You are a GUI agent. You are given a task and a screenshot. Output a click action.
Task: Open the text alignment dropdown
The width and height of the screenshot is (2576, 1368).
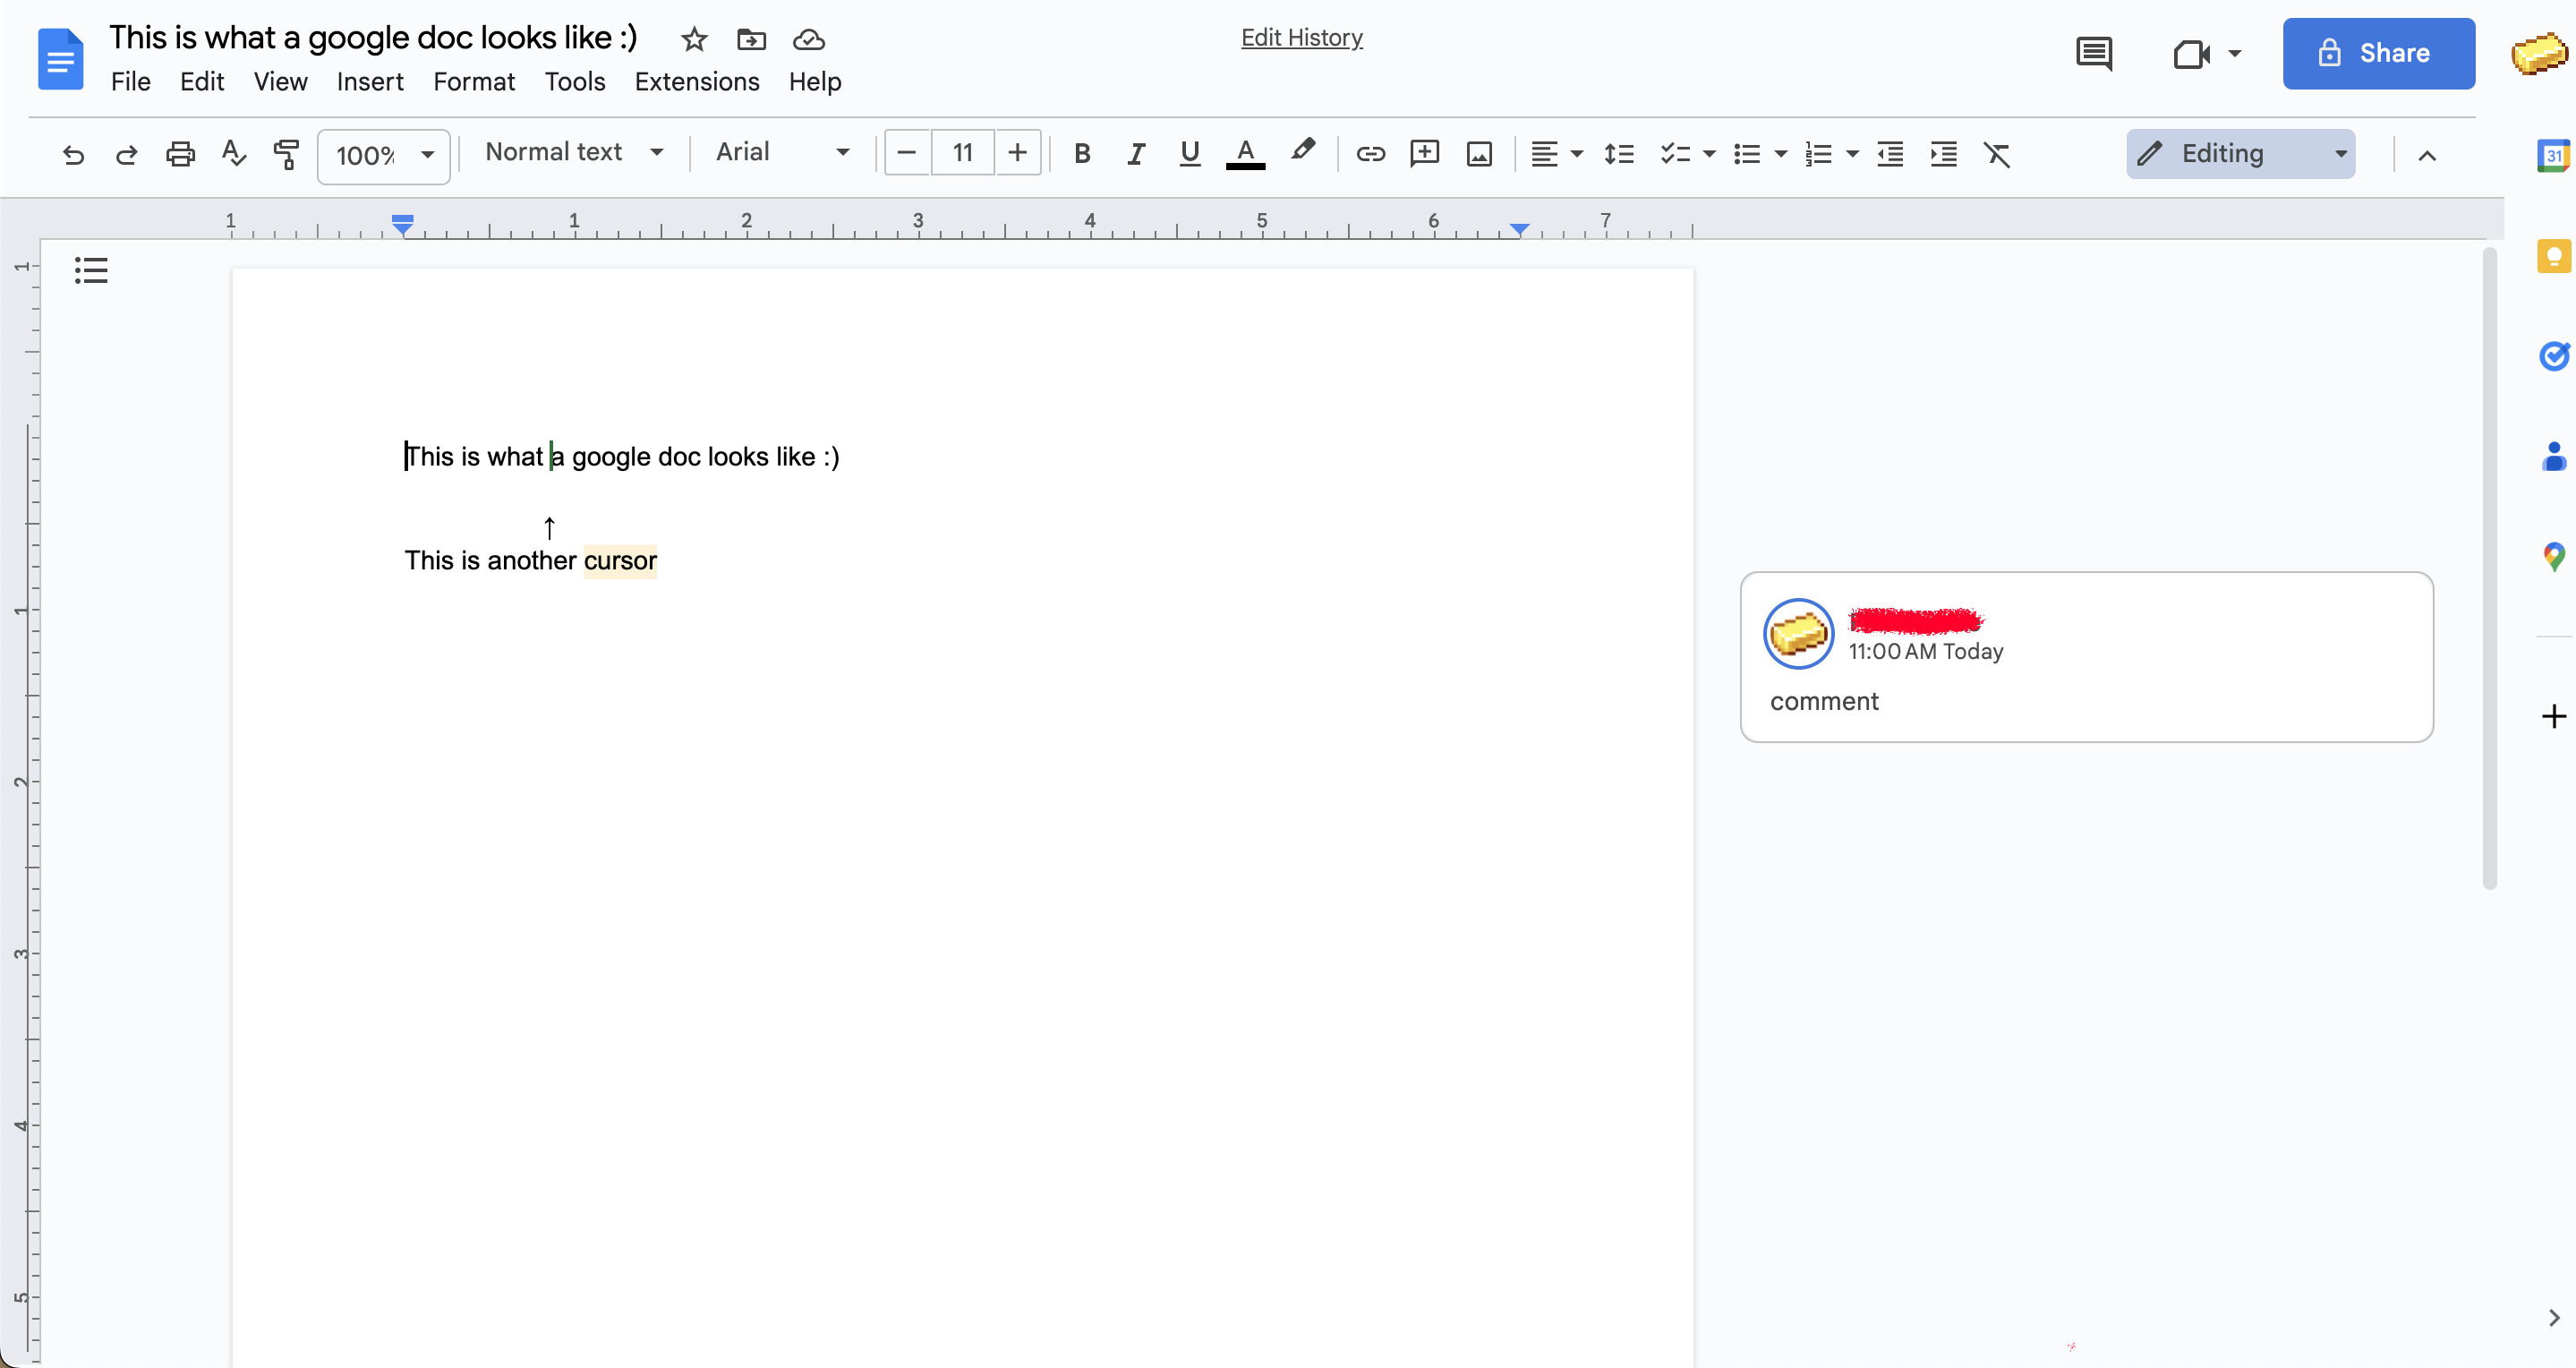pos(1556,154)
